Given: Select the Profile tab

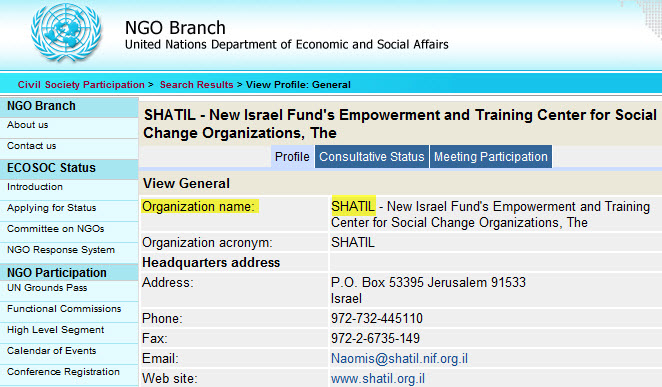Looking at the screenshot, I should (x=292, y=157).
